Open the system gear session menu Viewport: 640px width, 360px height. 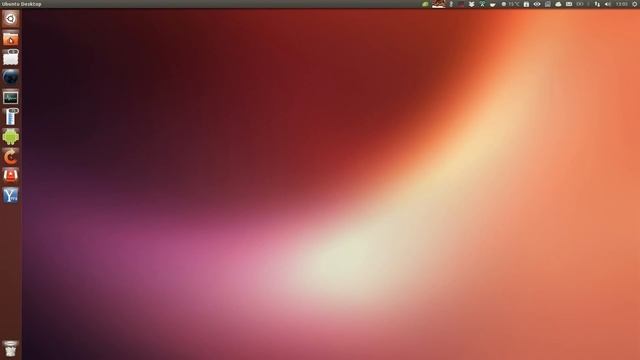click(635, 4)
